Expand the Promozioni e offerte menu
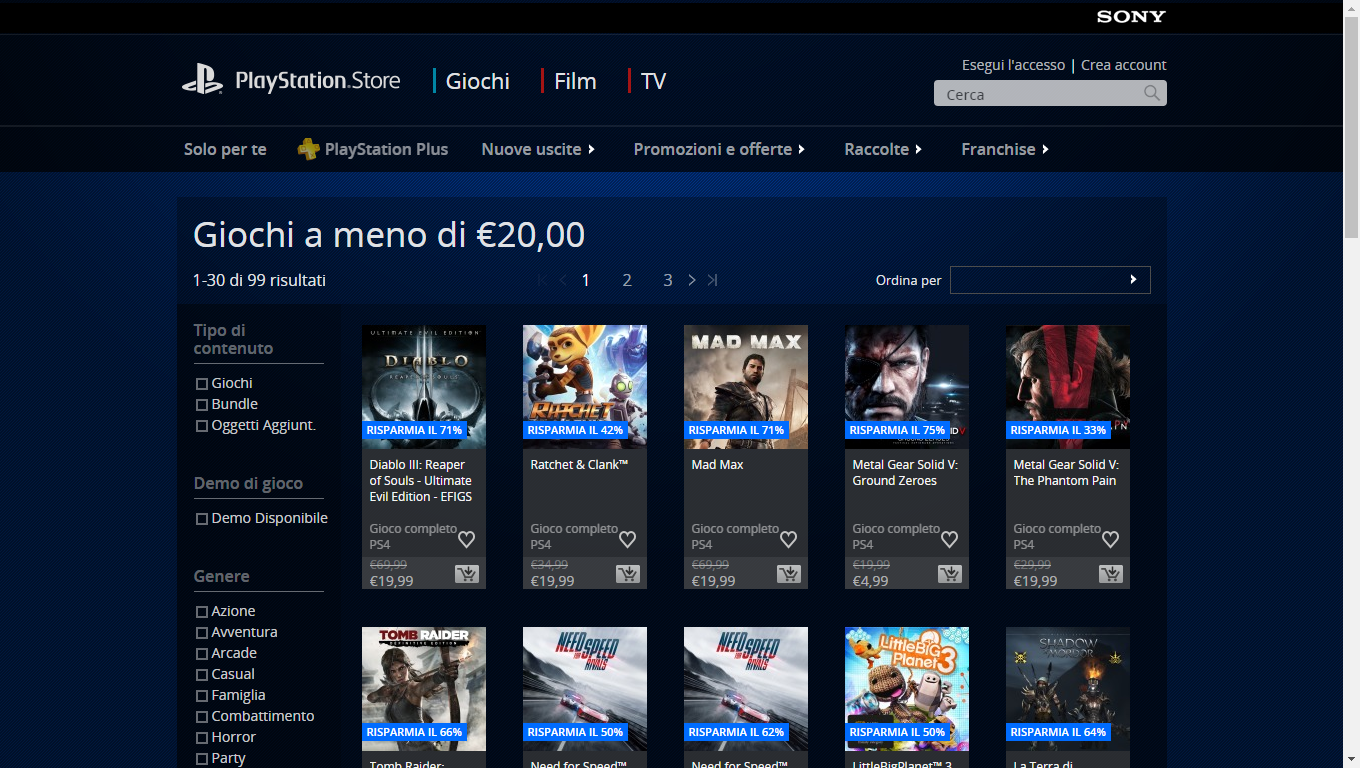The height and width of the screenshot is (768, 1360). click(719, 149)
